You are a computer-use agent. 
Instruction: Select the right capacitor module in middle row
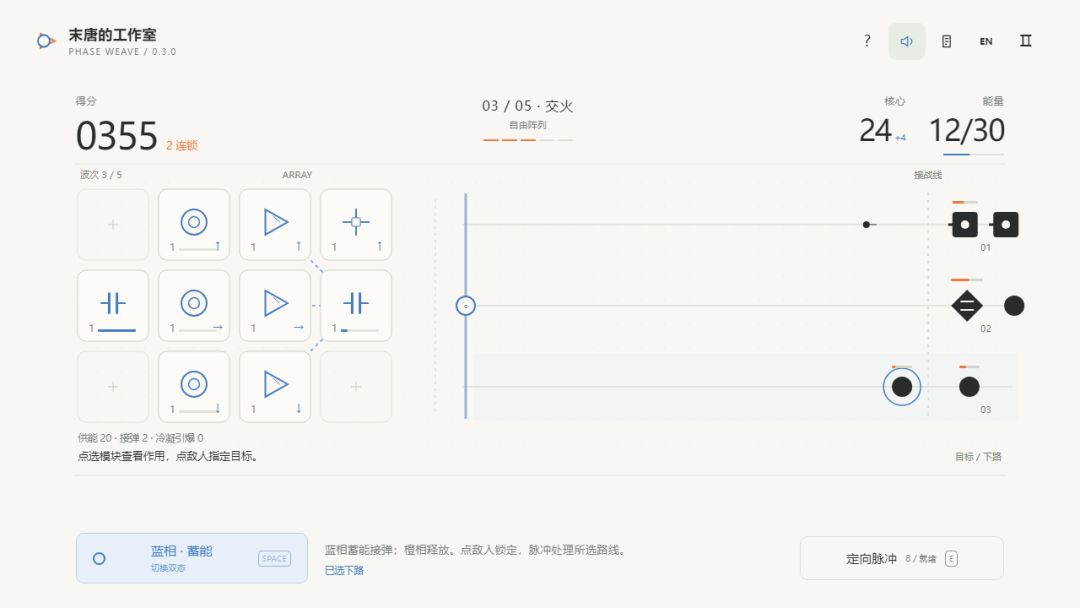[356, 306]
